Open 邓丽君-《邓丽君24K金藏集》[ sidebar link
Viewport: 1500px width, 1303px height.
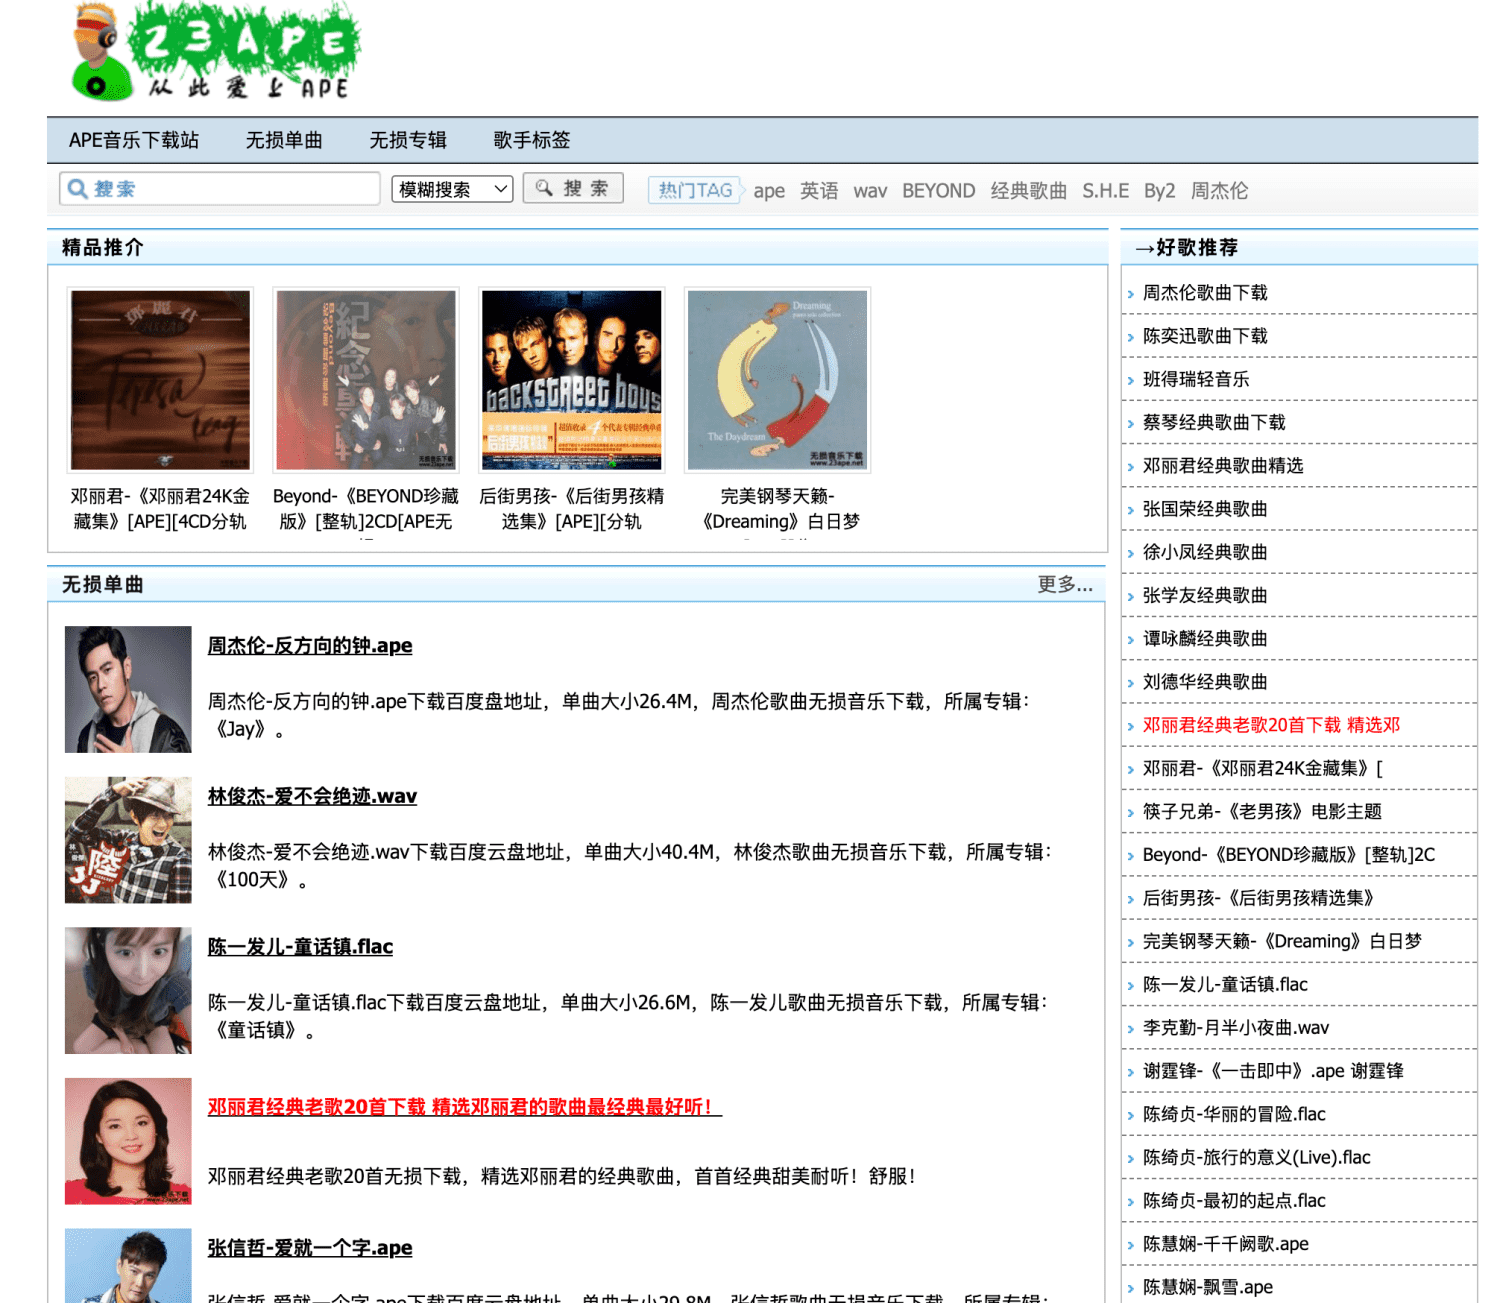pyautogui.click(x=1263, y=768)
